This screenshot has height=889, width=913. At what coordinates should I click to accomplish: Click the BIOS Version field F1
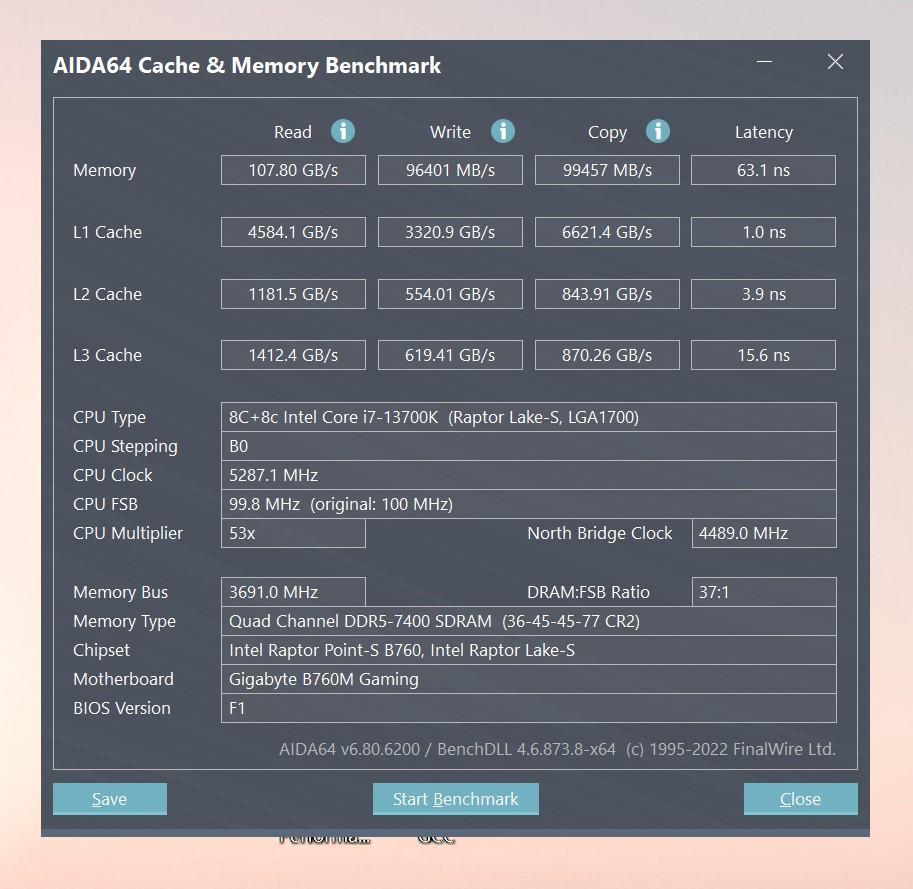coord(529,709)
